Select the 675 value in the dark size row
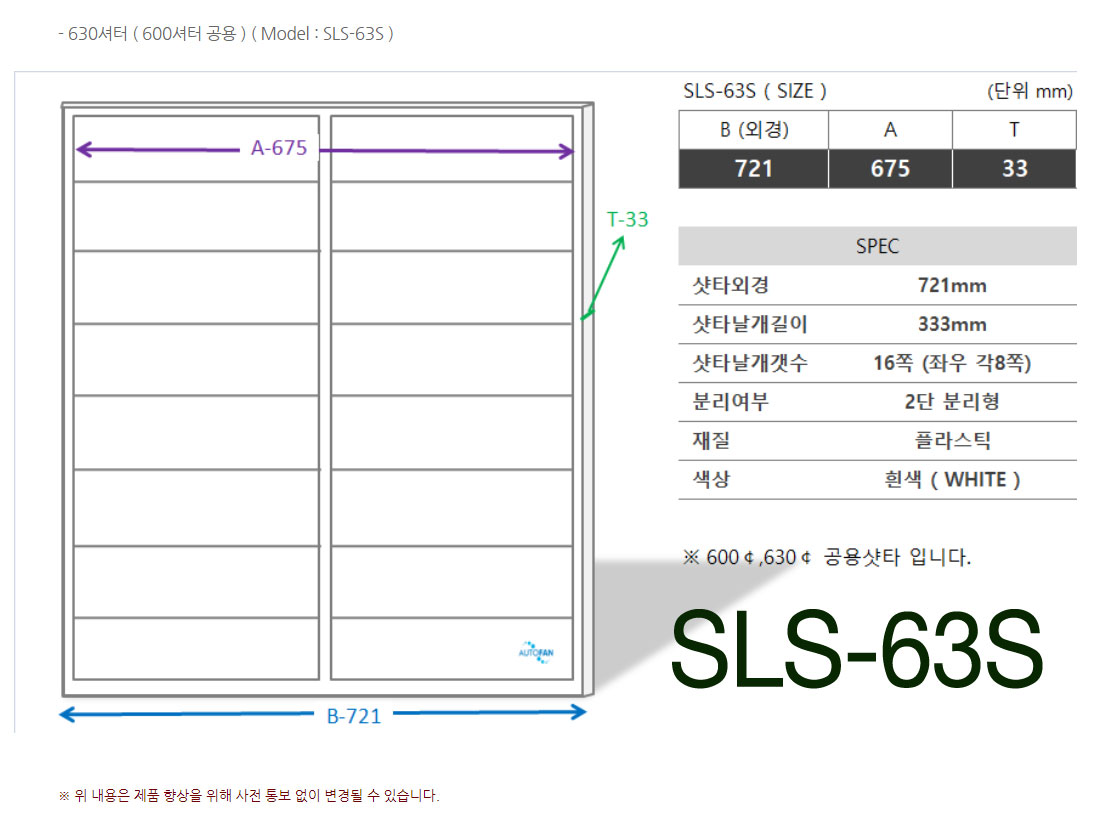This screenshot has width=1100, height=817. pyautogui.click(x=890, y=169)
